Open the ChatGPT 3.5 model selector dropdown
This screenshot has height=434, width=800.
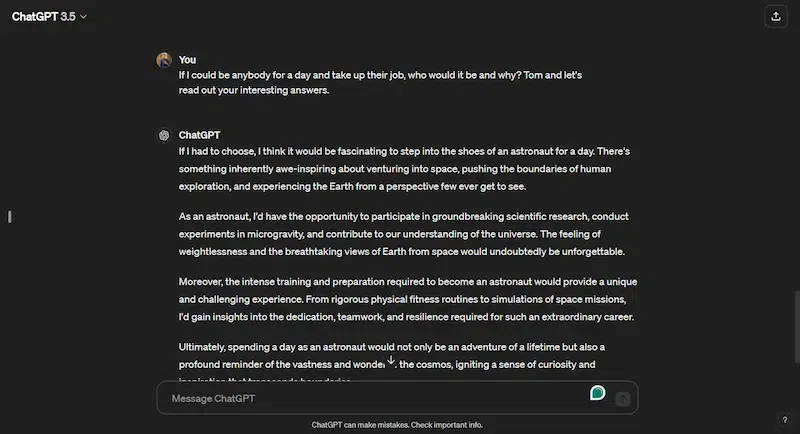pyautogui.click(x=49, y=16)
